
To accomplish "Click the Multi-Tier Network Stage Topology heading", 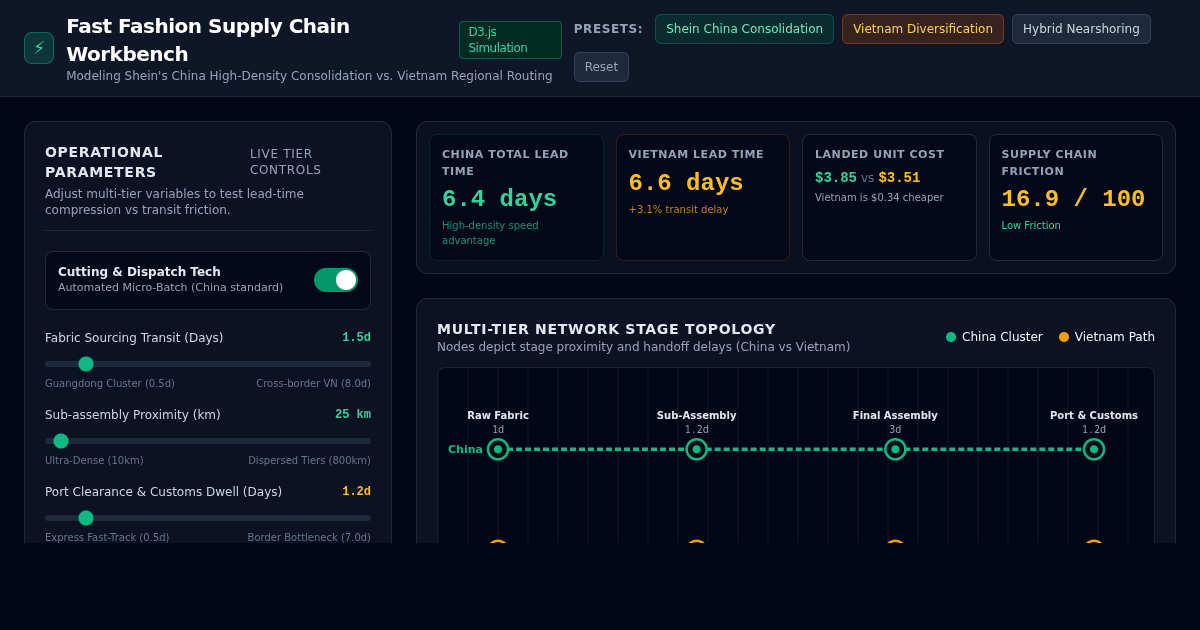I will click(x=606, y=329).
